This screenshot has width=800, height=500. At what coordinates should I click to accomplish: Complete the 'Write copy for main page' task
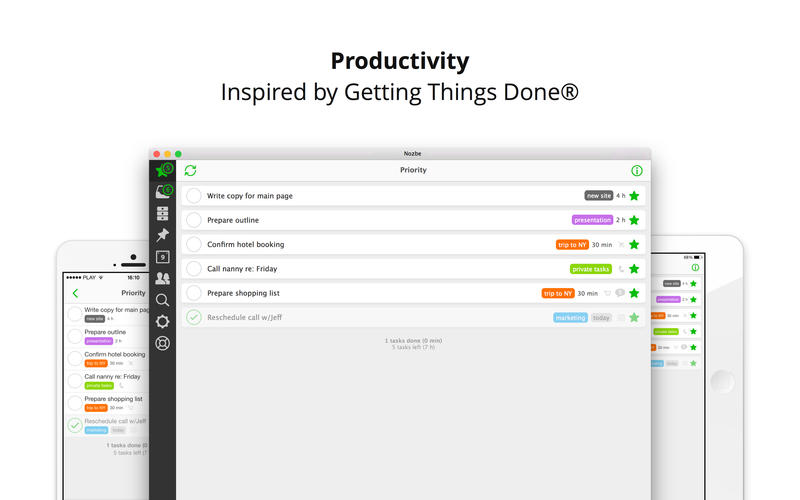194,196
